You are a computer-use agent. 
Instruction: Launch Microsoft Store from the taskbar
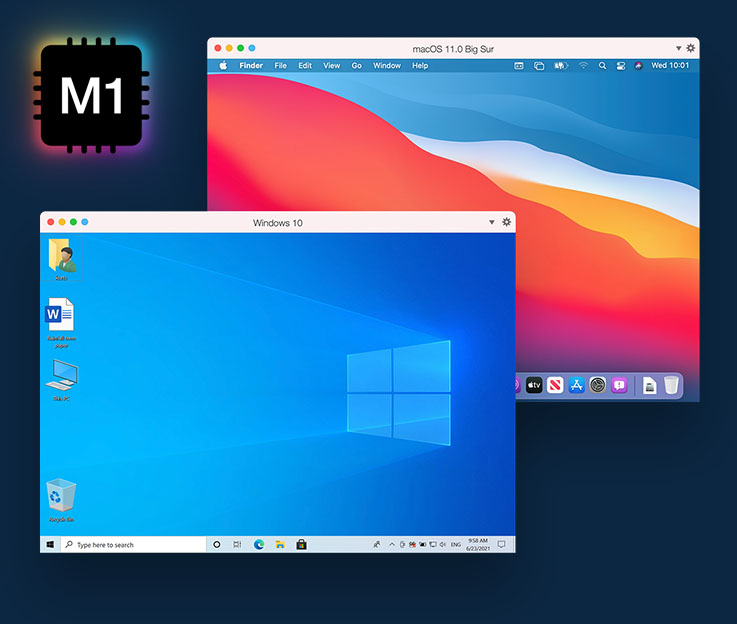click(x=301, y=545)
